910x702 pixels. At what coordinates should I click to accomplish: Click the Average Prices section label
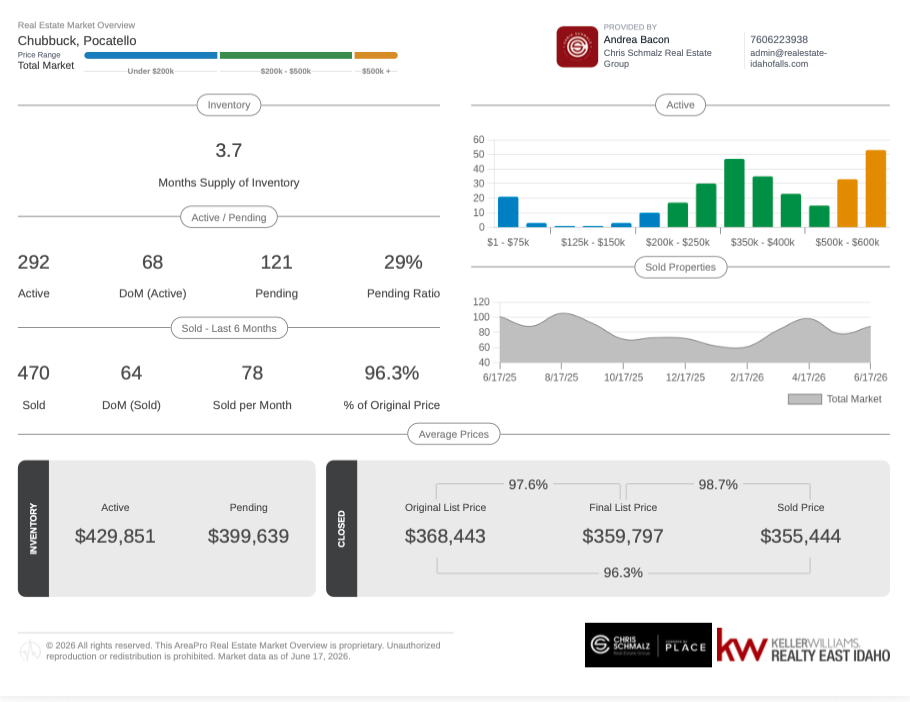[x=454, y=435]
